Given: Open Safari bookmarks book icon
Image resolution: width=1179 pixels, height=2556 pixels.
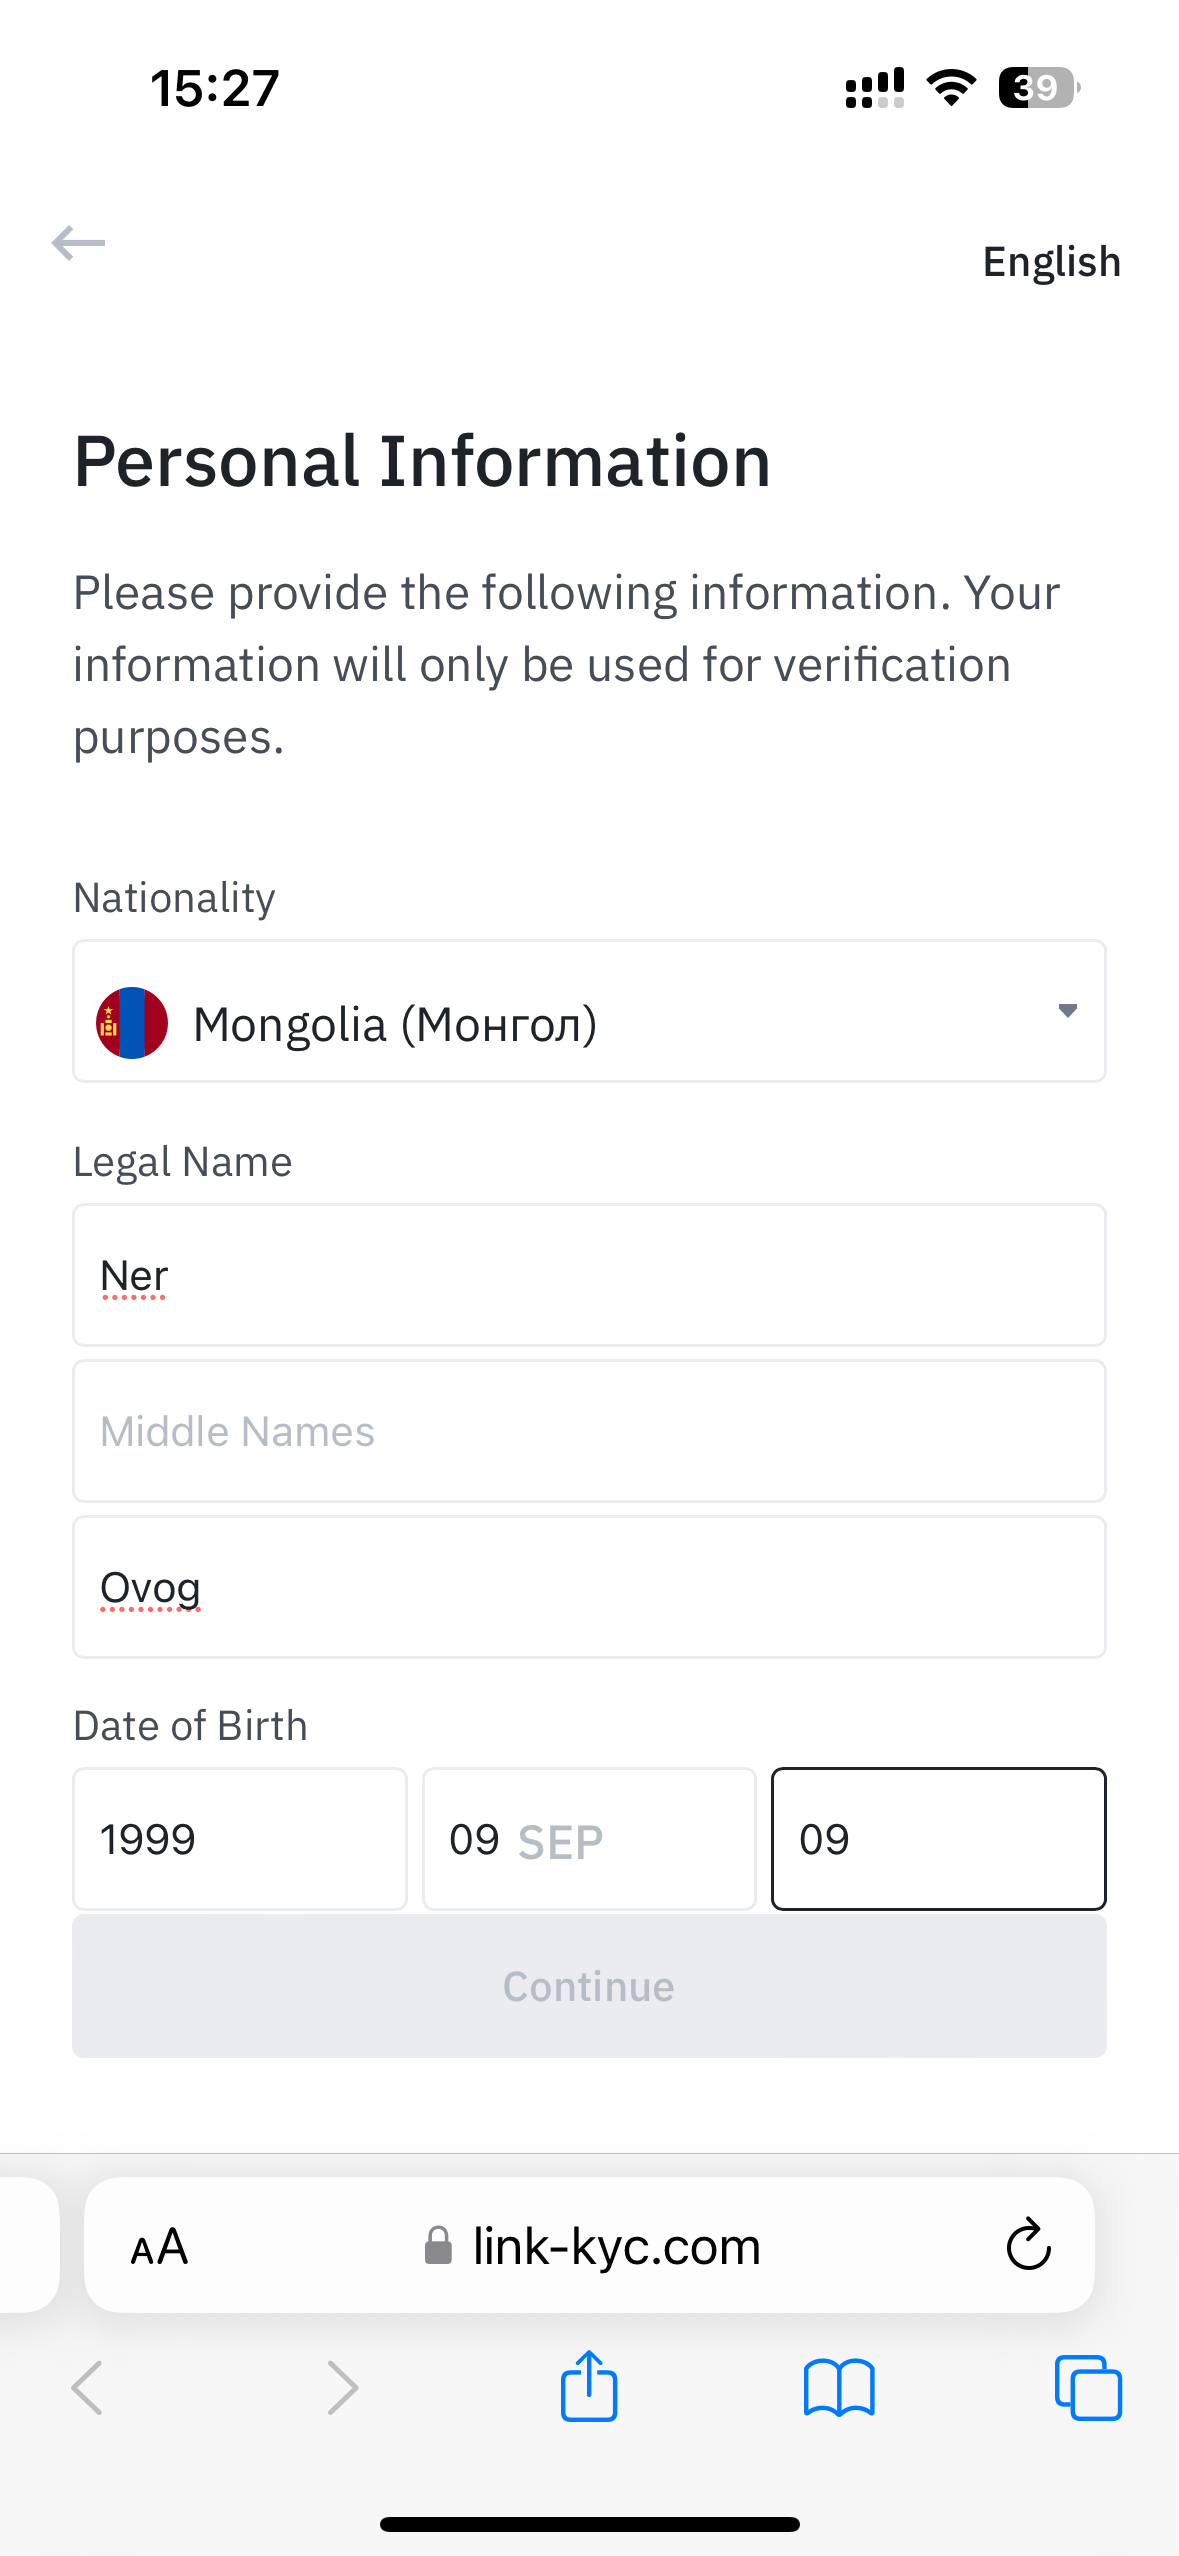Looking at the screenshot, I should coord(839,2388).
